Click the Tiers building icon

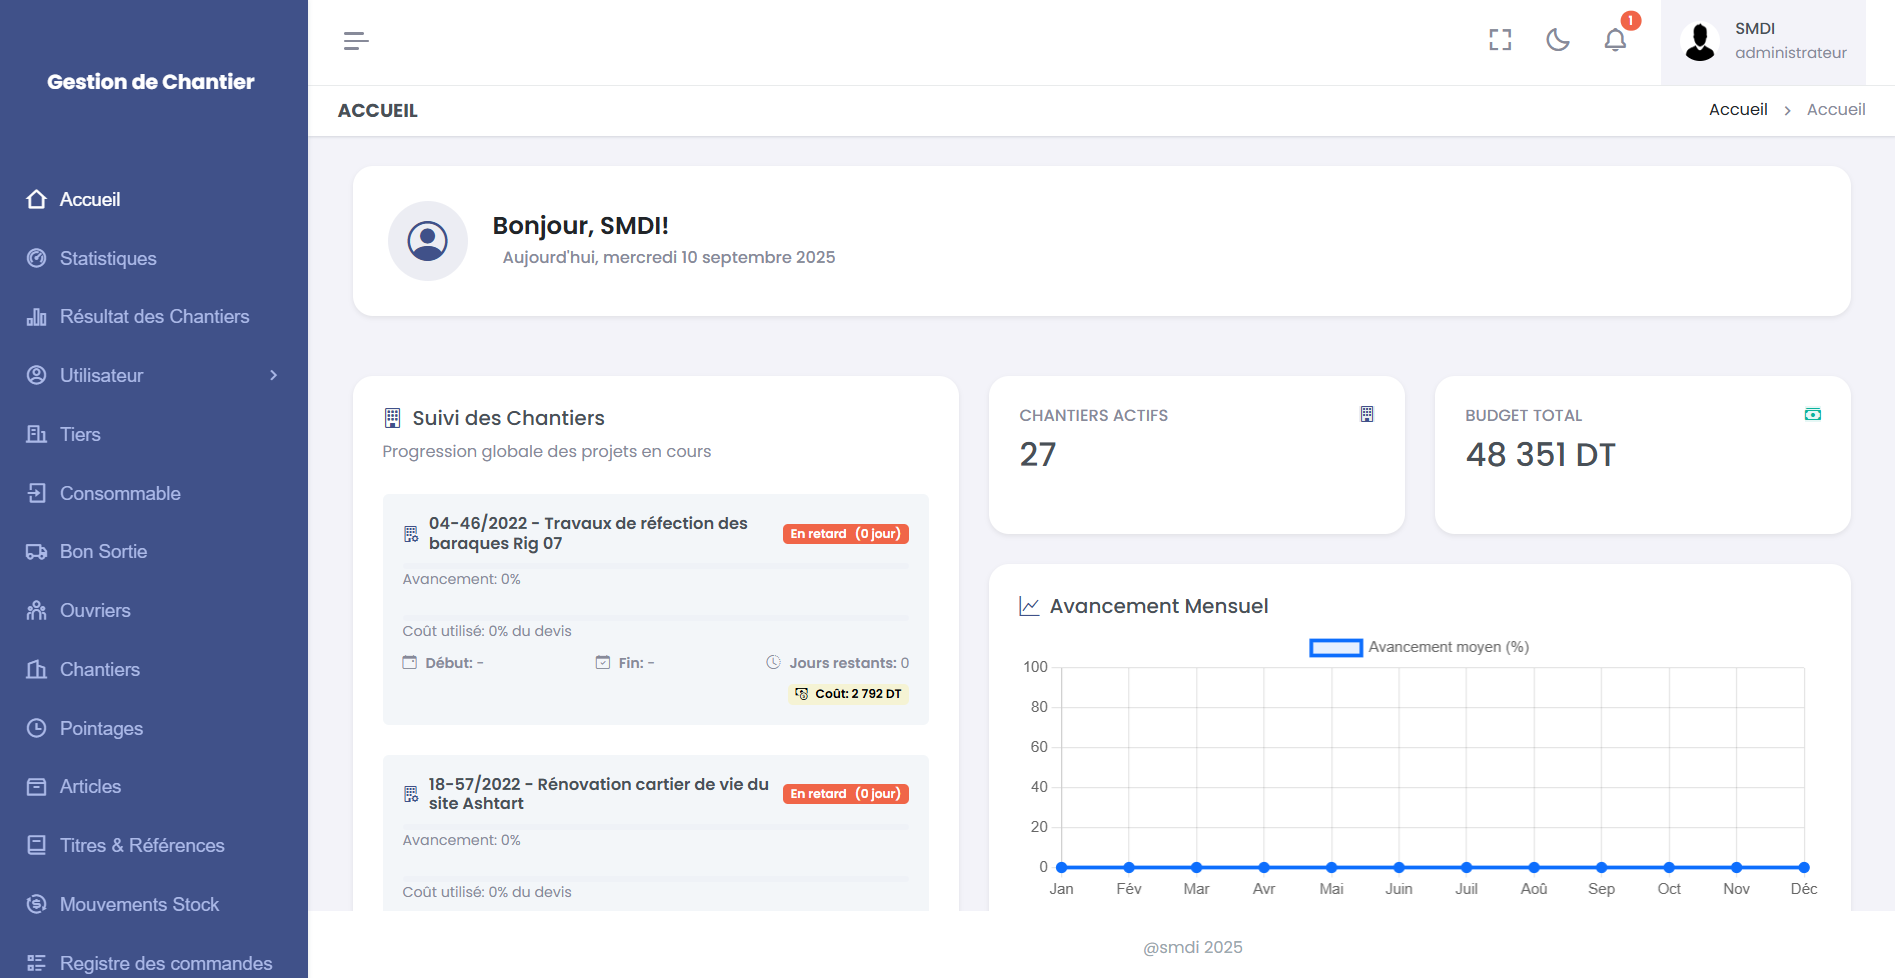[x=37, y=434]
